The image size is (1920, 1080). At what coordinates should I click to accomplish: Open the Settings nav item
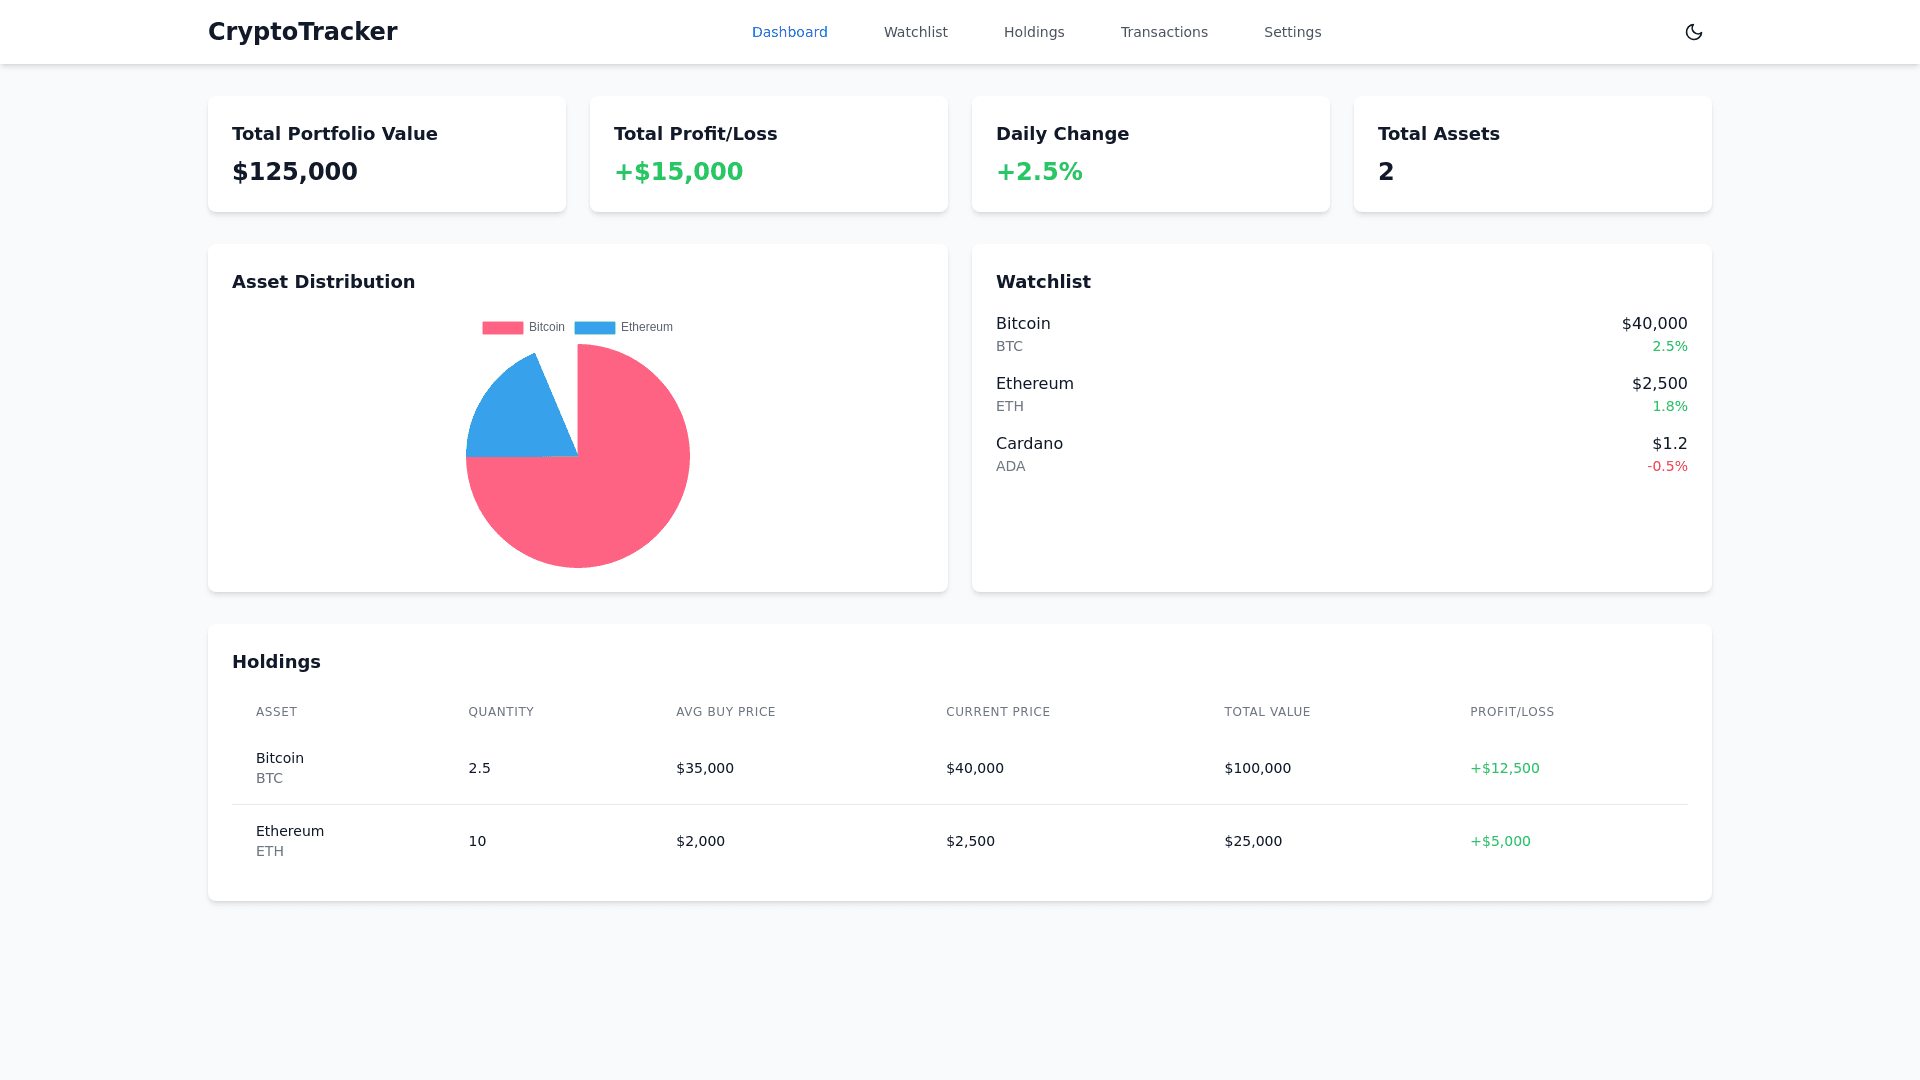(1292, 32)
